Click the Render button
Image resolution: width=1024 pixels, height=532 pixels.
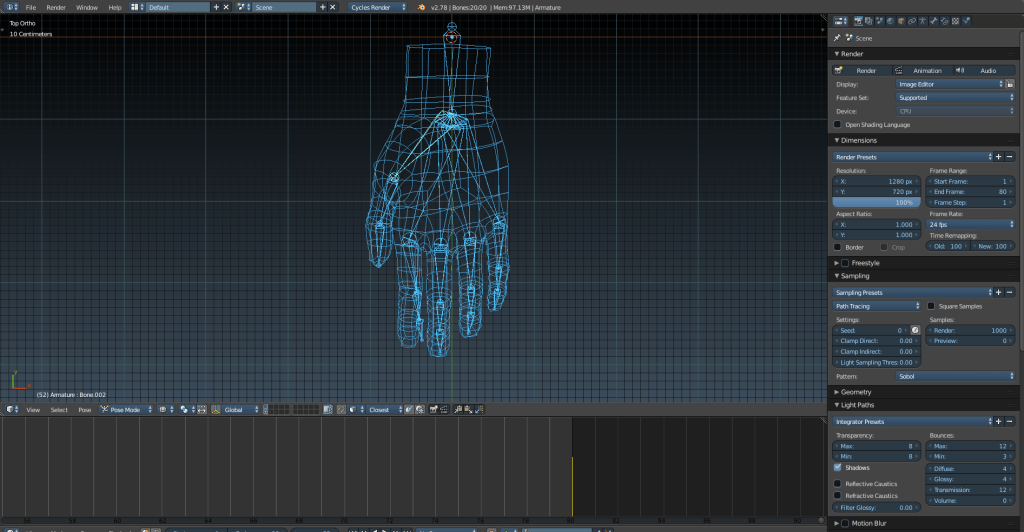(860, 71)
